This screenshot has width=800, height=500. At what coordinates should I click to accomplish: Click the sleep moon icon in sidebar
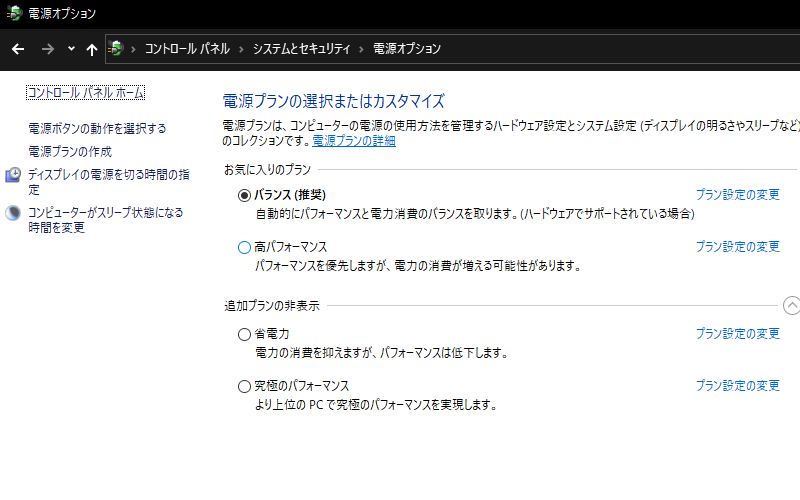13,213
